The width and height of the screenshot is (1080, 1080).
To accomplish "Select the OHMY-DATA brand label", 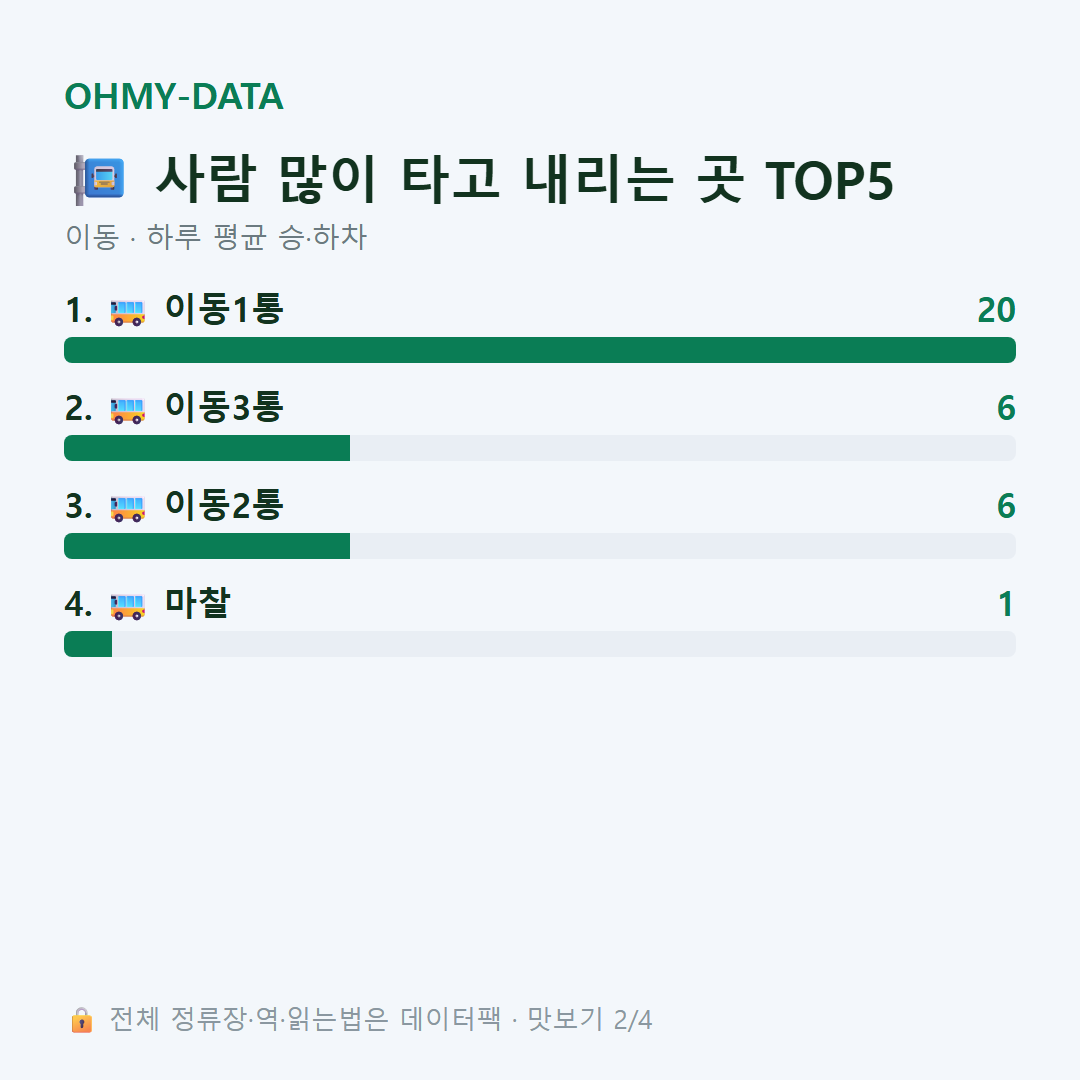I will point(174,96).
